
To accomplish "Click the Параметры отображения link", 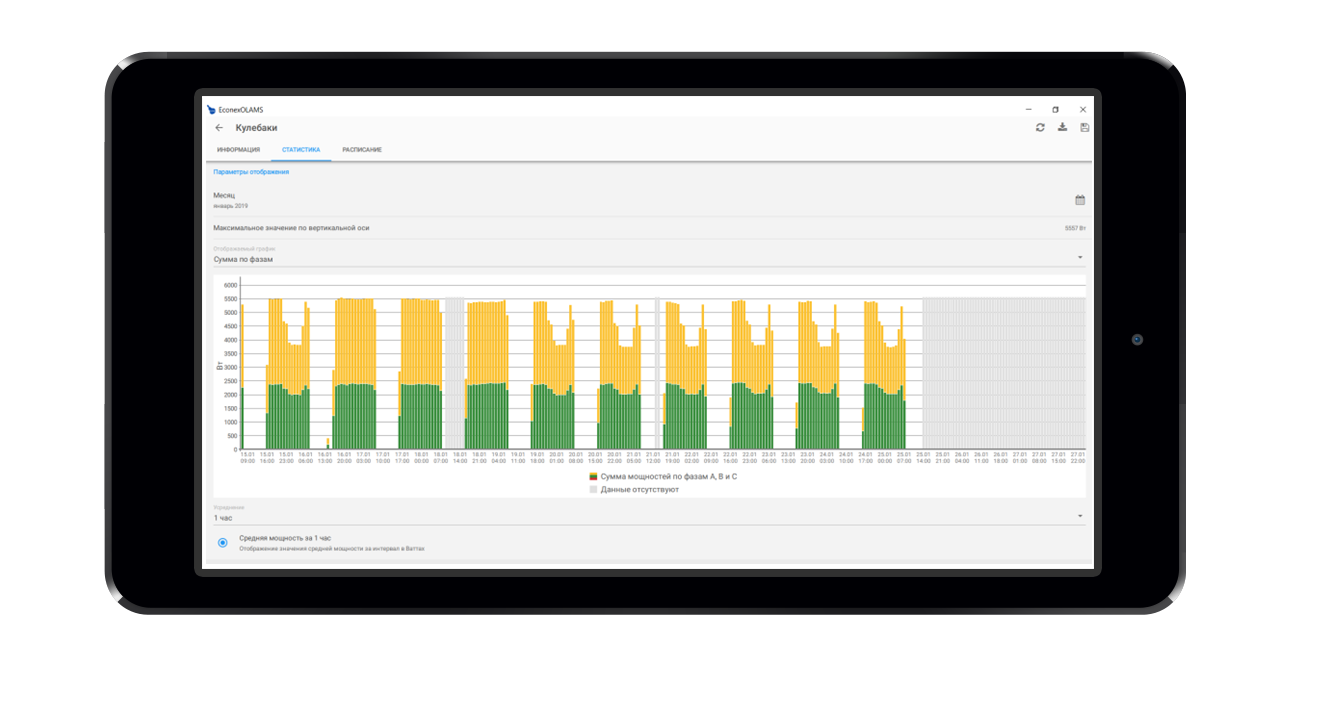I will click(x=251, y=172).
